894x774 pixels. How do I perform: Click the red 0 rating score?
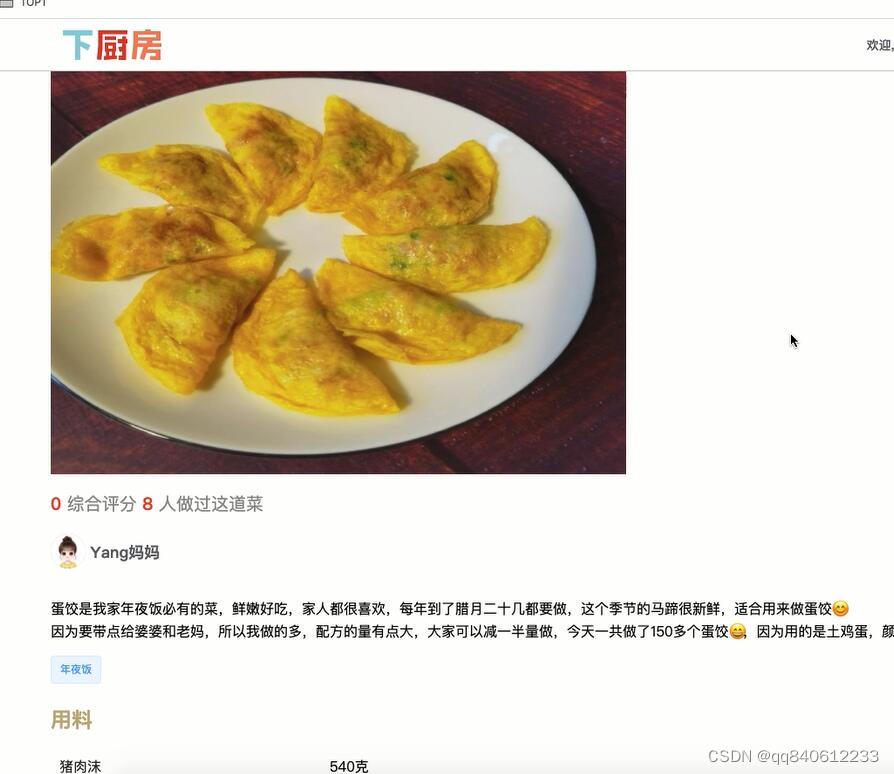click(x=55, y=504)
